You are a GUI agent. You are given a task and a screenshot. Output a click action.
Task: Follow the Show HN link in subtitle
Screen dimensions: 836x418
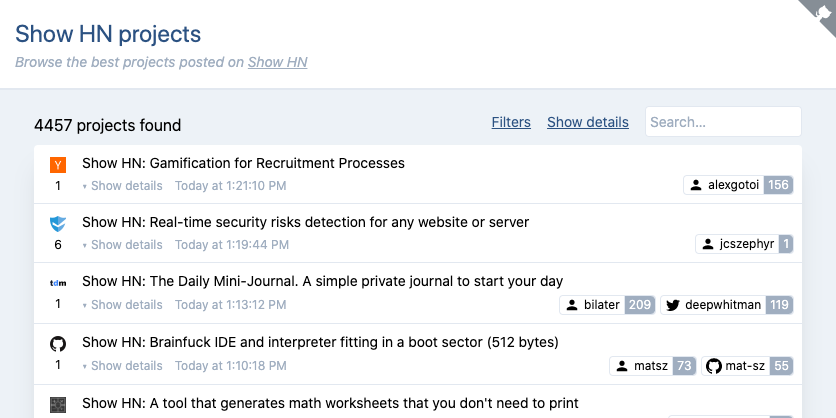tap(277, 62)
